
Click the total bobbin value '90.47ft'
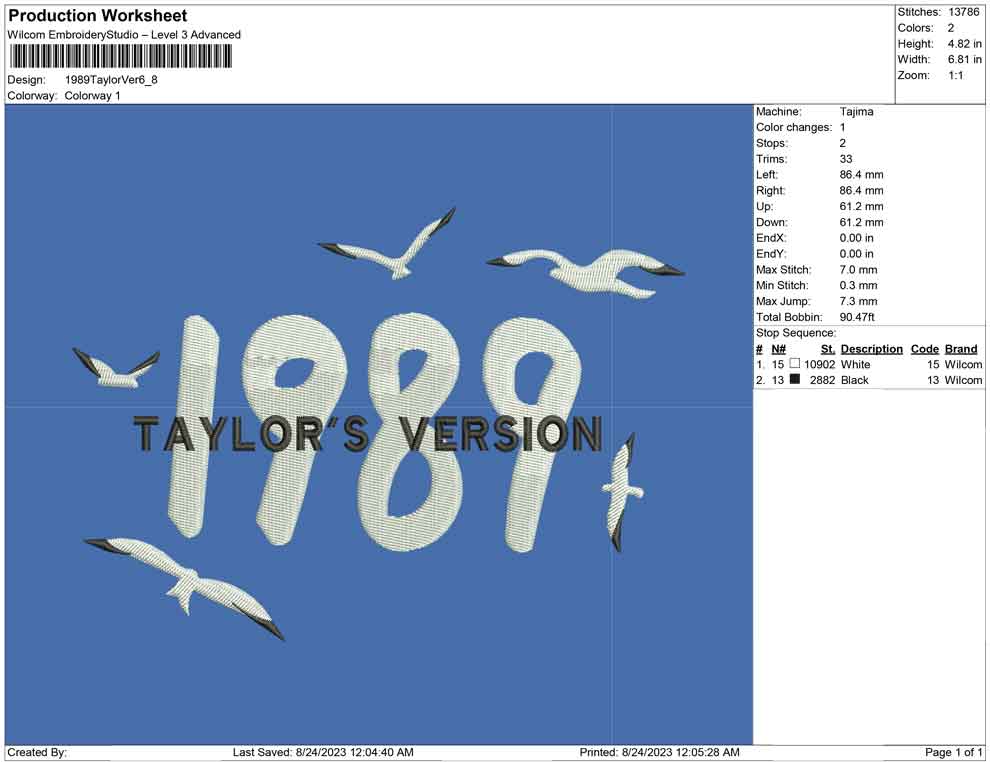[857, 317]
